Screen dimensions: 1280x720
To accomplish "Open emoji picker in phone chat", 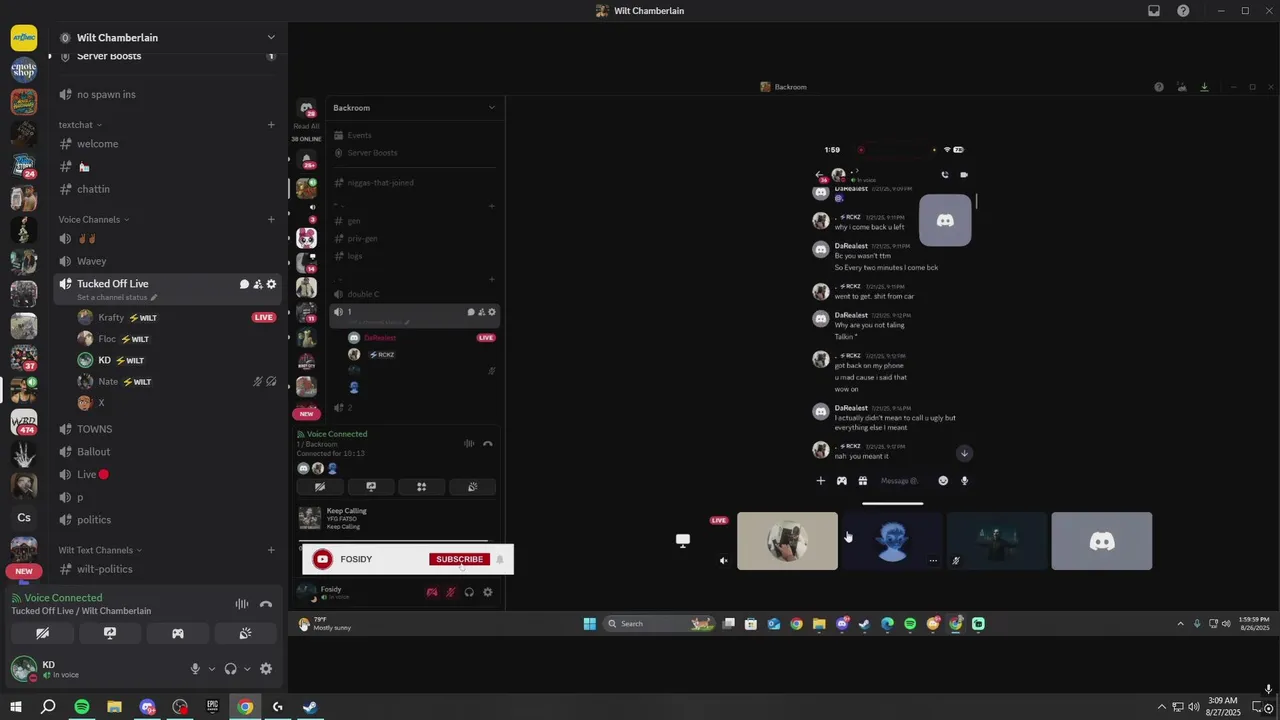I will [943, 481].
